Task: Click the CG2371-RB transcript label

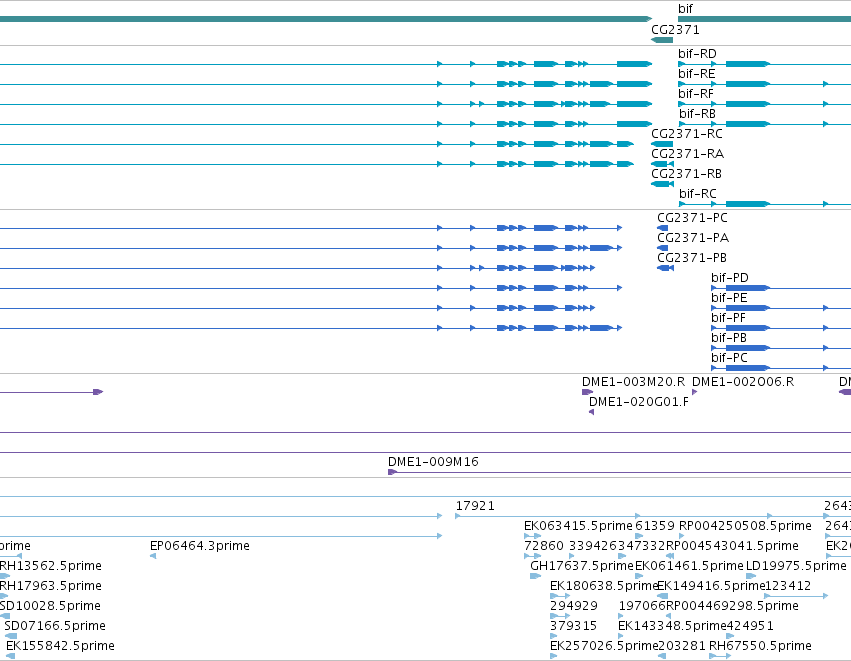Action: pyautogui.click(x=687, y=174)
